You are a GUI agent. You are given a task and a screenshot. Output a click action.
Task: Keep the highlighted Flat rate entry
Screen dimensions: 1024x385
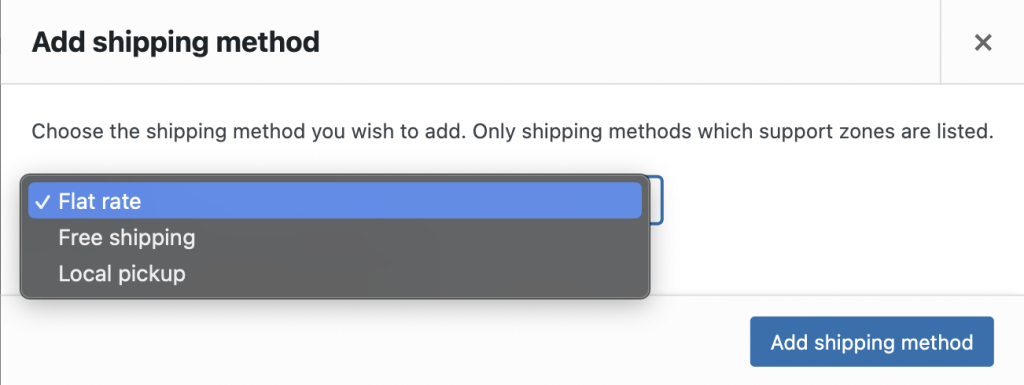[335, 201]
